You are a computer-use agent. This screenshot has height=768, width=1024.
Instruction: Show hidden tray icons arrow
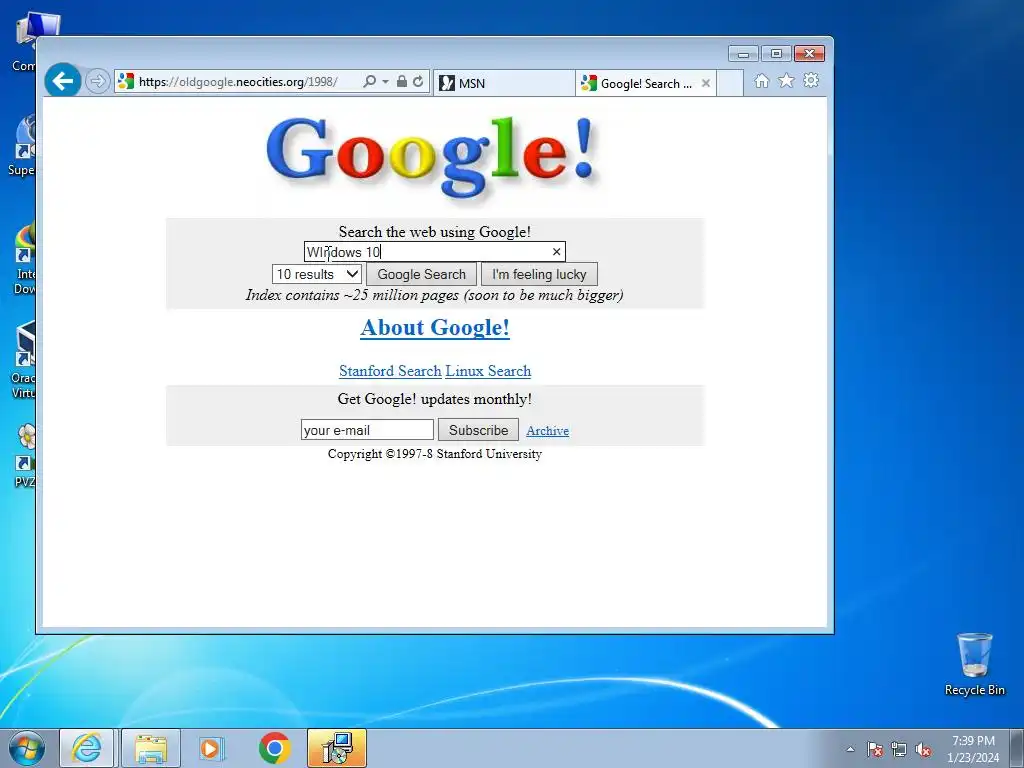coord(850,749)
